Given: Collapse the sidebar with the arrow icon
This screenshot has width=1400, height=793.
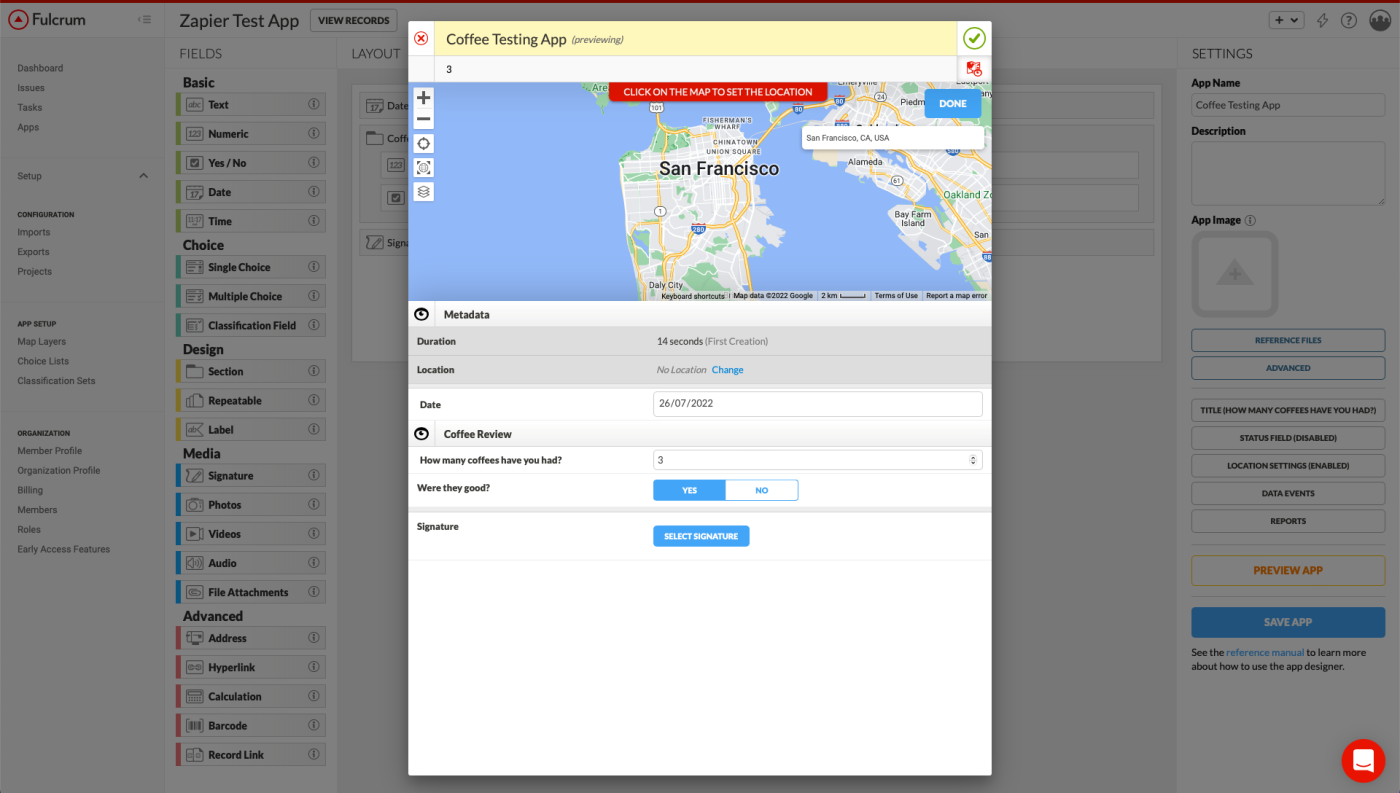Looking at the screenshot, I should pyautogui.click(x=145, y=20).
